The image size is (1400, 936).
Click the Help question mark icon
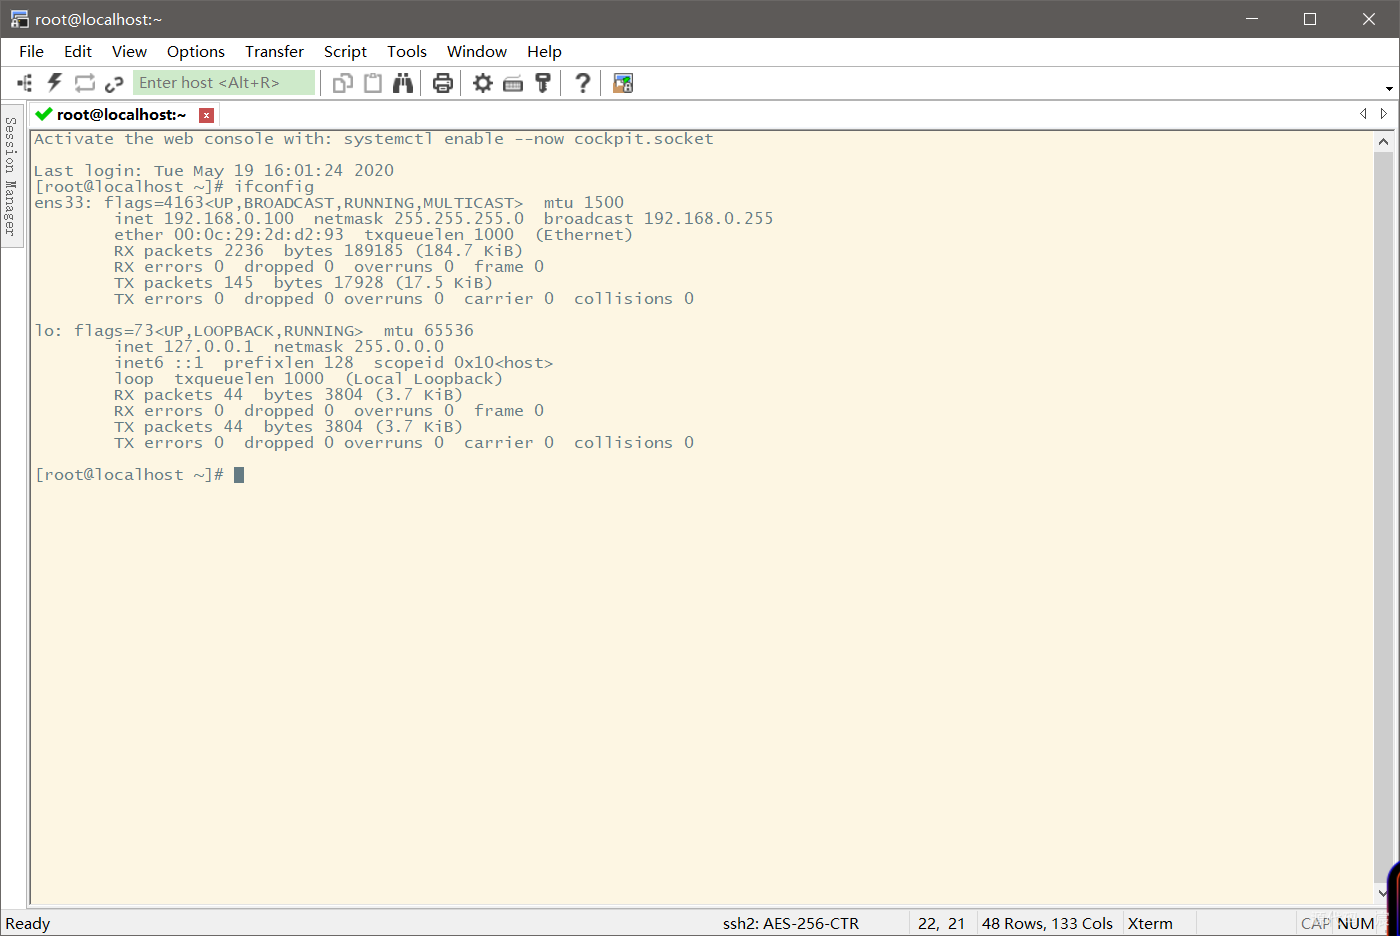coord(583,83)
